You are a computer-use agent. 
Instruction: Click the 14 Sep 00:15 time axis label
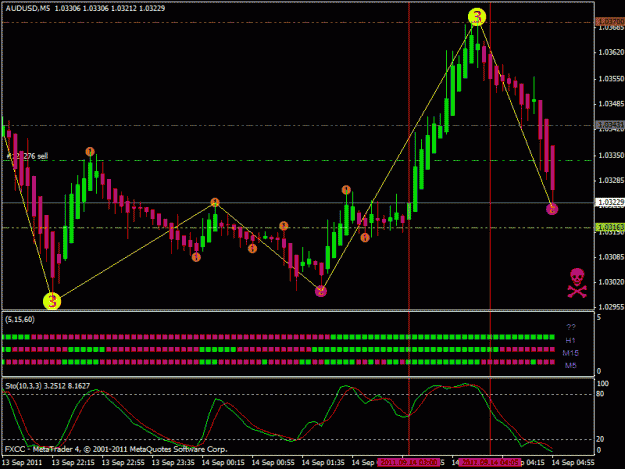223,462
